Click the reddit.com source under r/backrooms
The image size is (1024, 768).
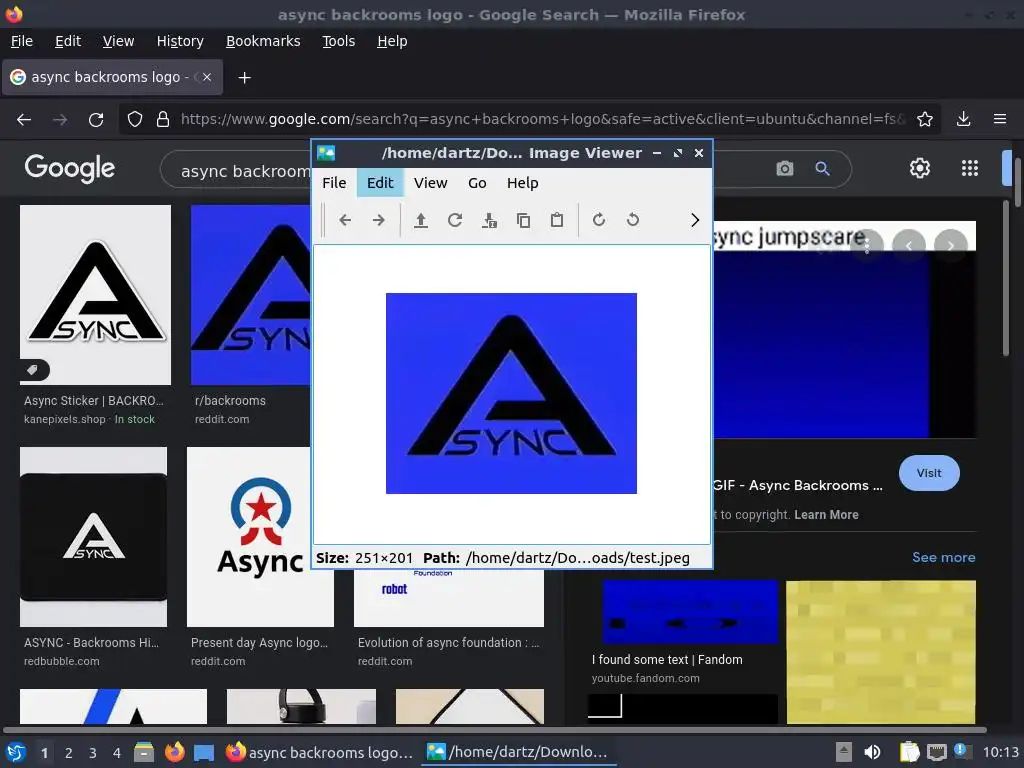(x=222, y=419)
